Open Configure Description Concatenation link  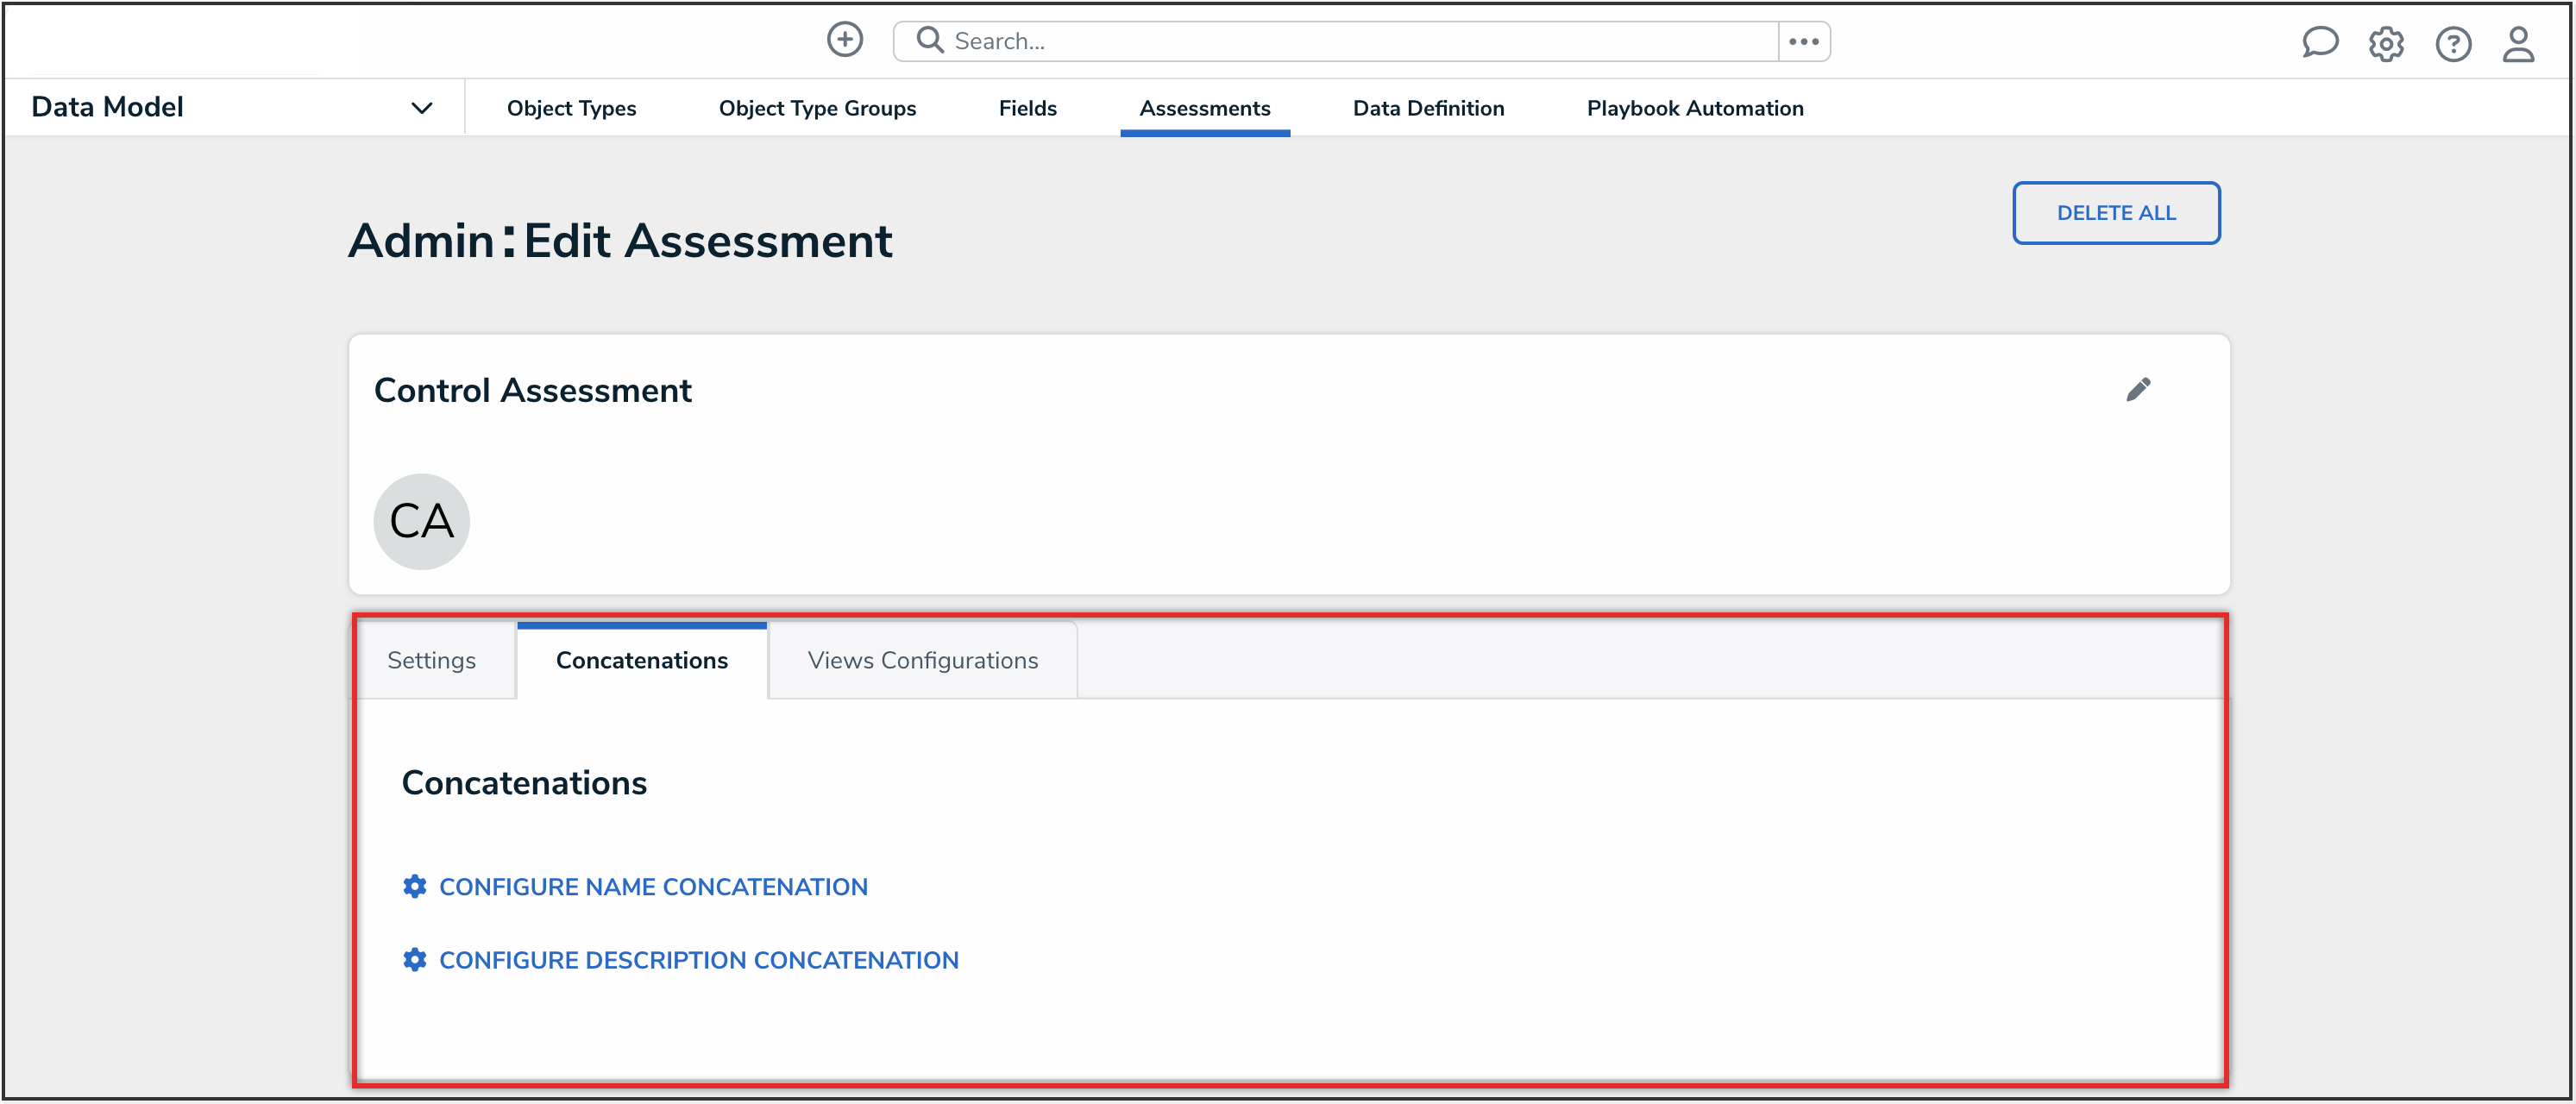698,960
